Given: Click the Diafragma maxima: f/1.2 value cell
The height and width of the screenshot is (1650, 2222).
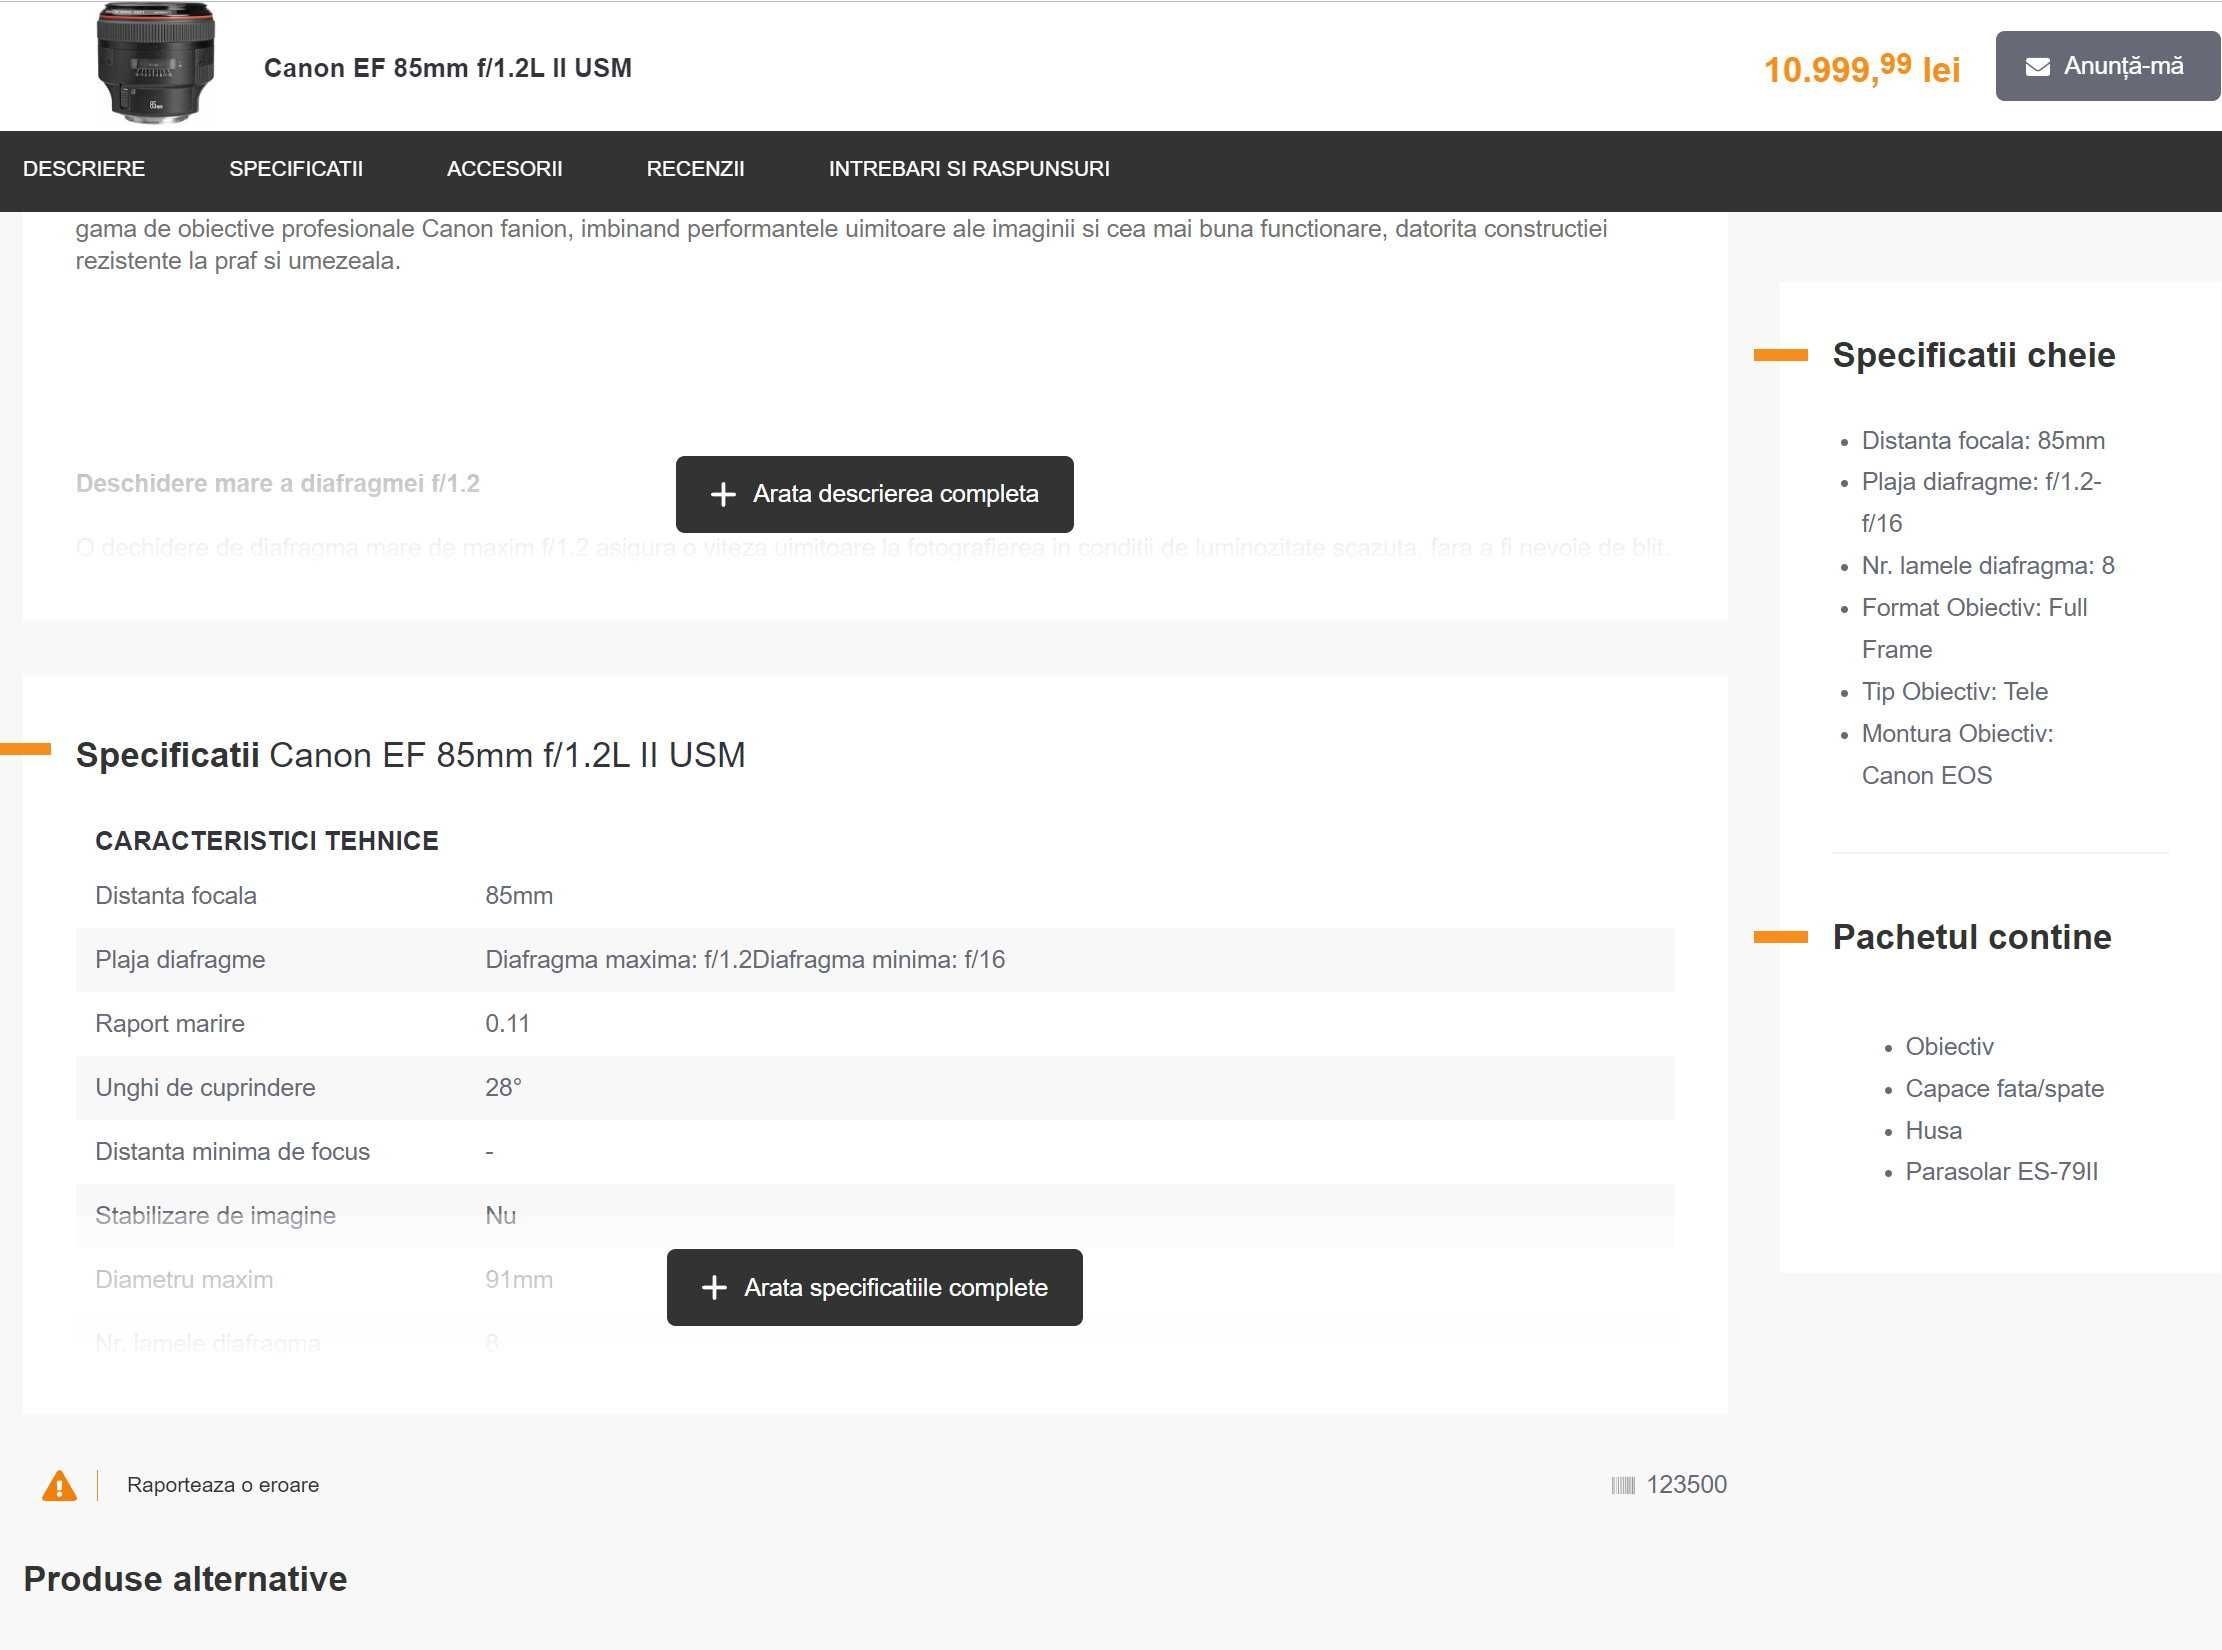Looking at the screenshot, I should 745,960.
